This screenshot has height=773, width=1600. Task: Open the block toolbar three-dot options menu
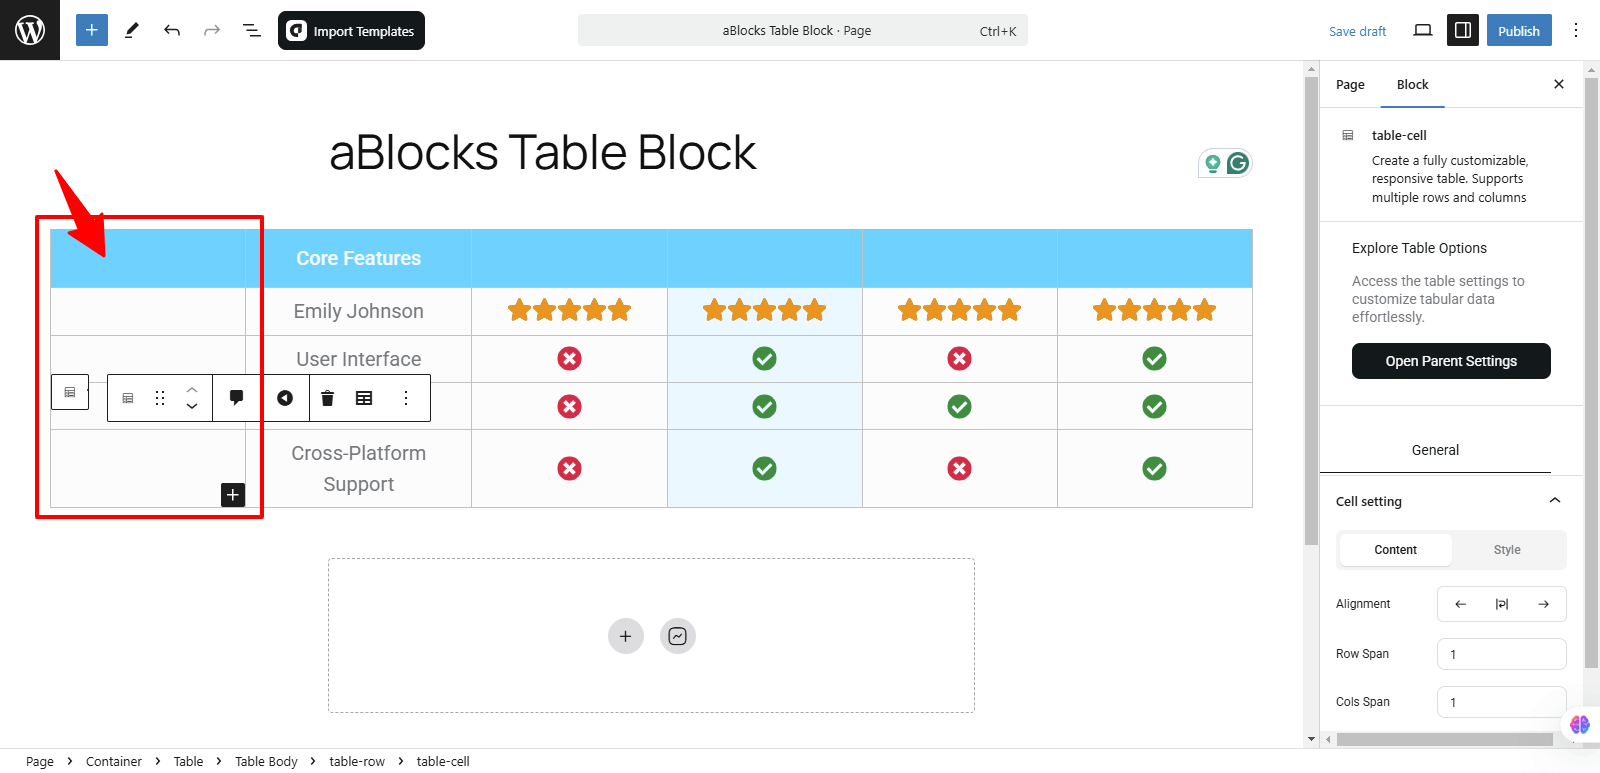point(406,398)
